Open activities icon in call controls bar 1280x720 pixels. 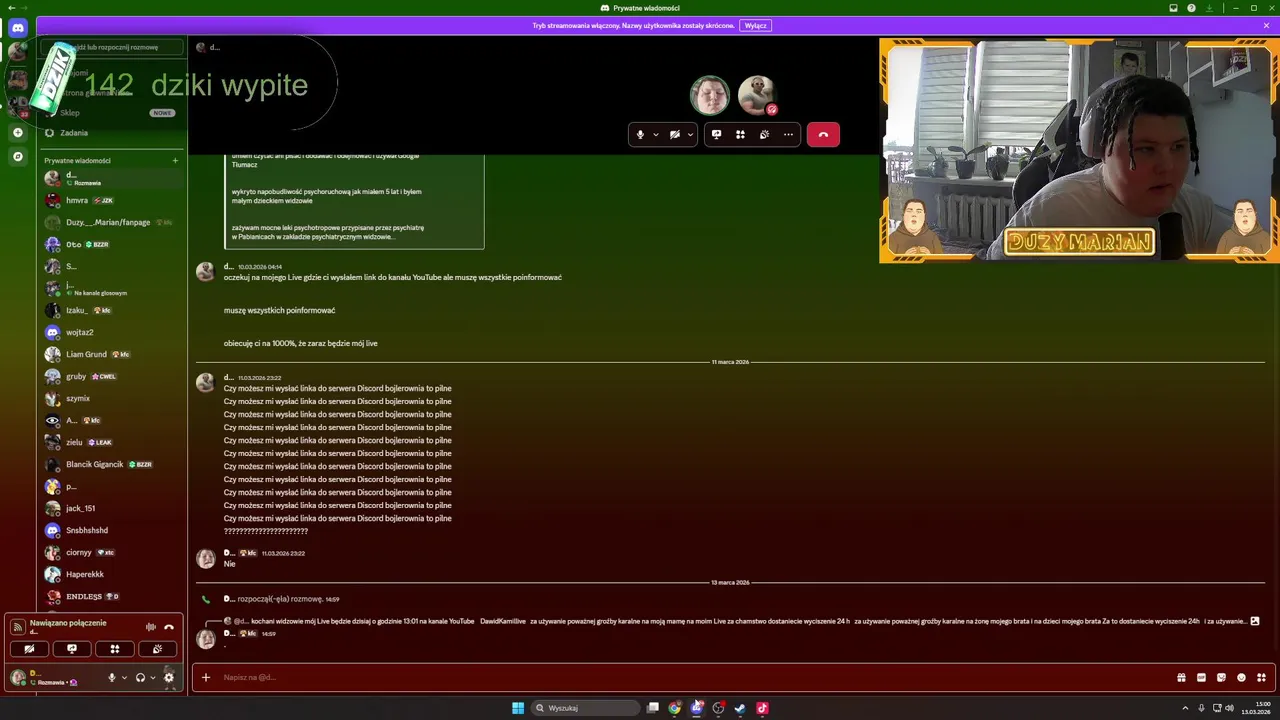(x=740, y=134)
